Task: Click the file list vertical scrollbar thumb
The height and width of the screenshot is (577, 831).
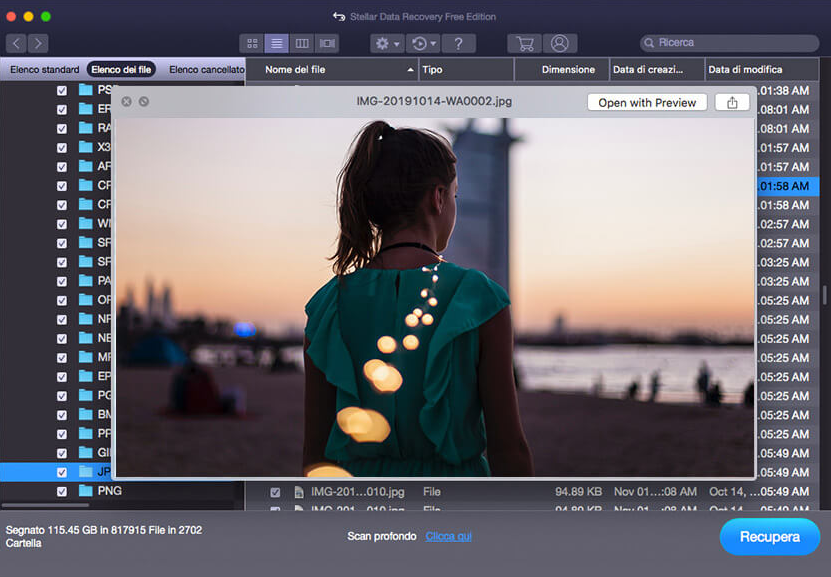Action: click(824, 295)
